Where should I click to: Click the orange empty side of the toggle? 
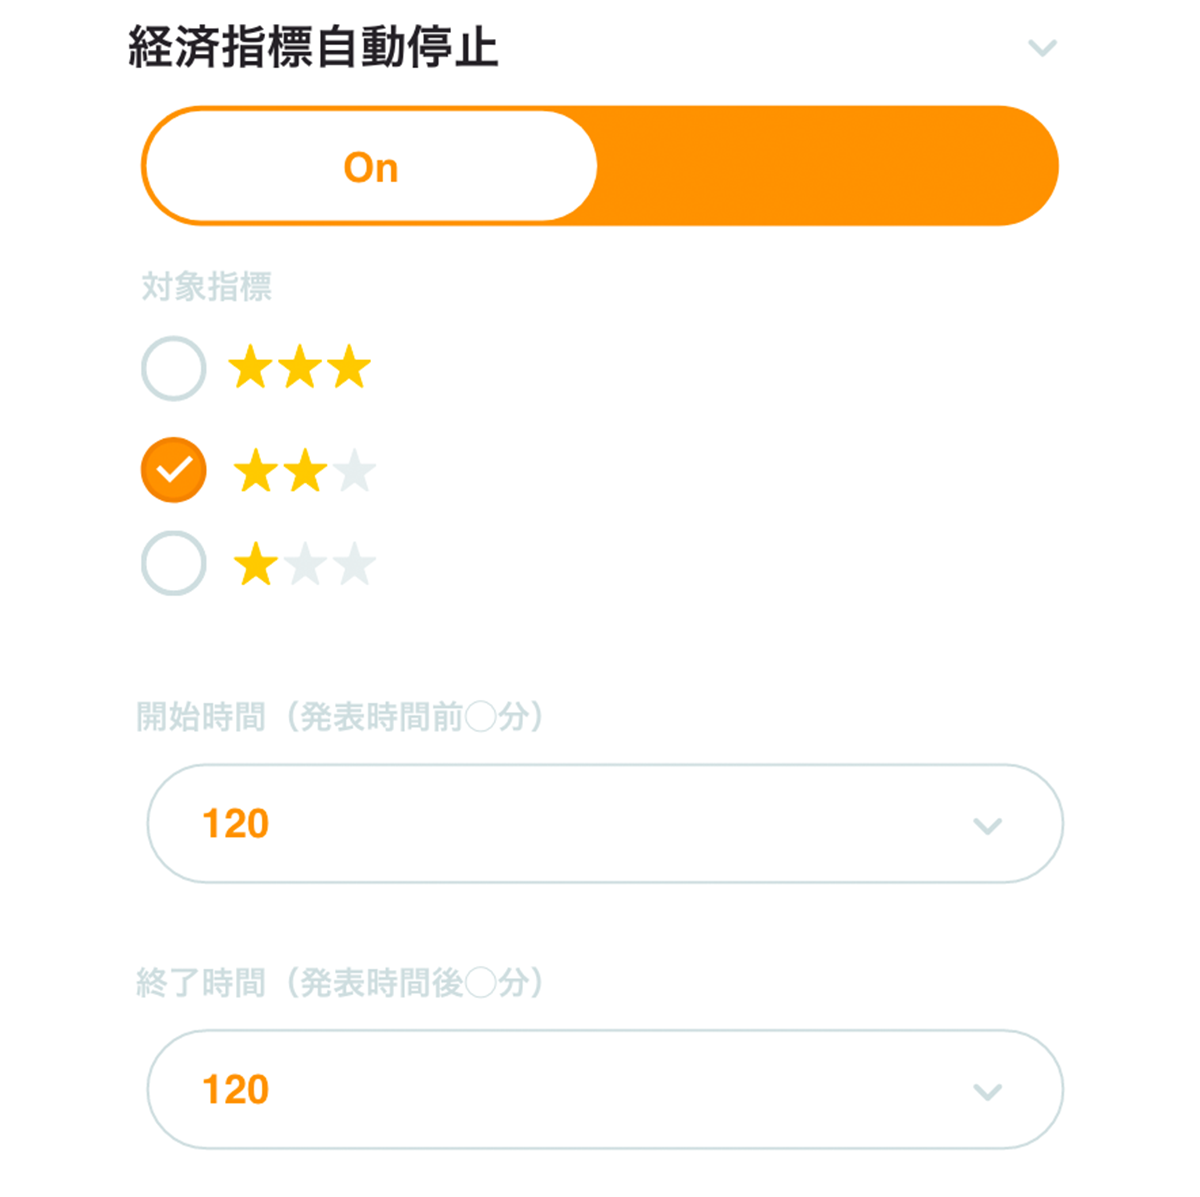(826, 166)
